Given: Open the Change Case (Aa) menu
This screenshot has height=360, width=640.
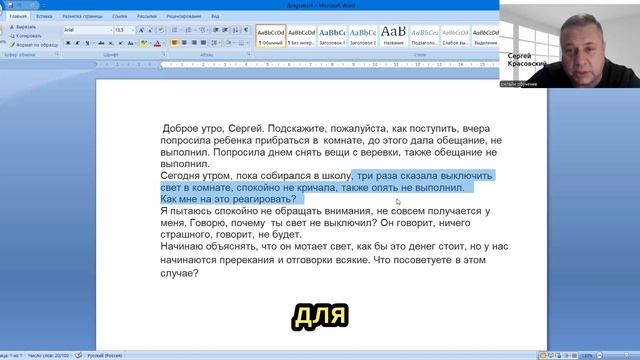Looking at the screenshot, I should click(x=131, y=43).
